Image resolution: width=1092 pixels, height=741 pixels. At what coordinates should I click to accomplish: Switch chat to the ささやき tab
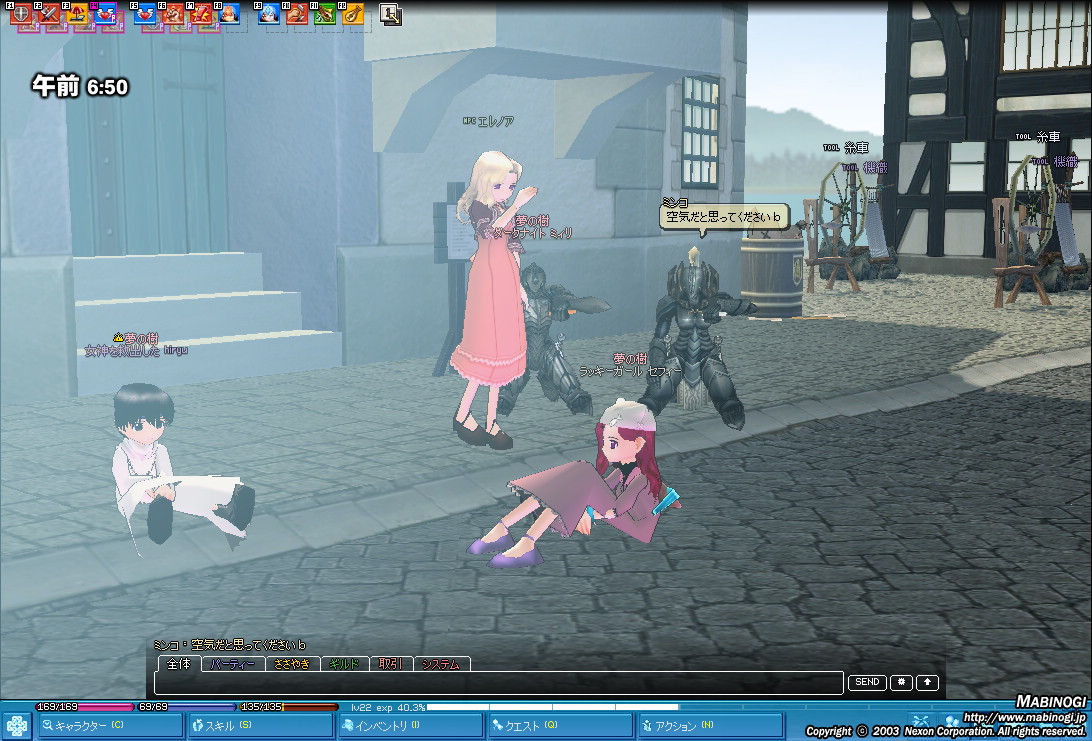[292, 664]
